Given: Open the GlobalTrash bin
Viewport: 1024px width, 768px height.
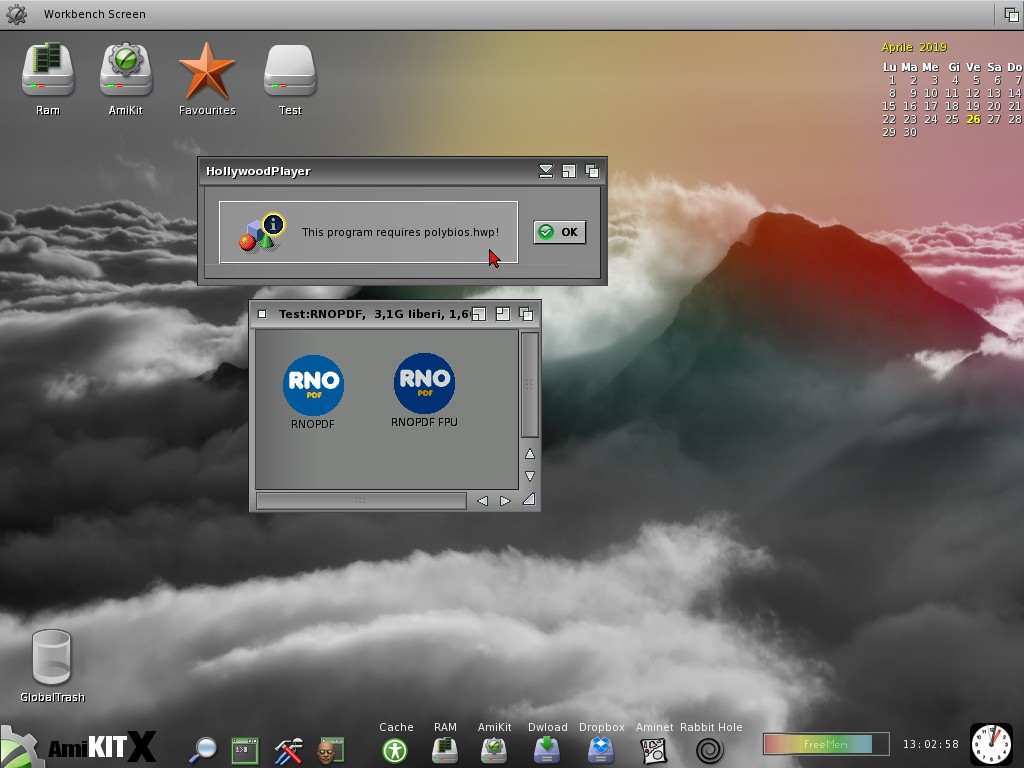Looking at the screenshot, I should (52, 657).
